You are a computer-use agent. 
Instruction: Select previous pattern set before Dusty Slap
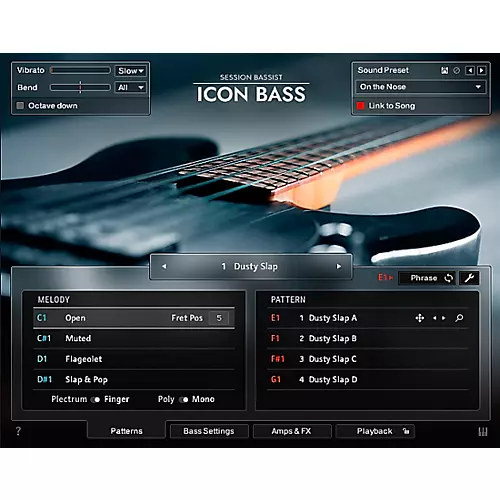tap(164, 266)
